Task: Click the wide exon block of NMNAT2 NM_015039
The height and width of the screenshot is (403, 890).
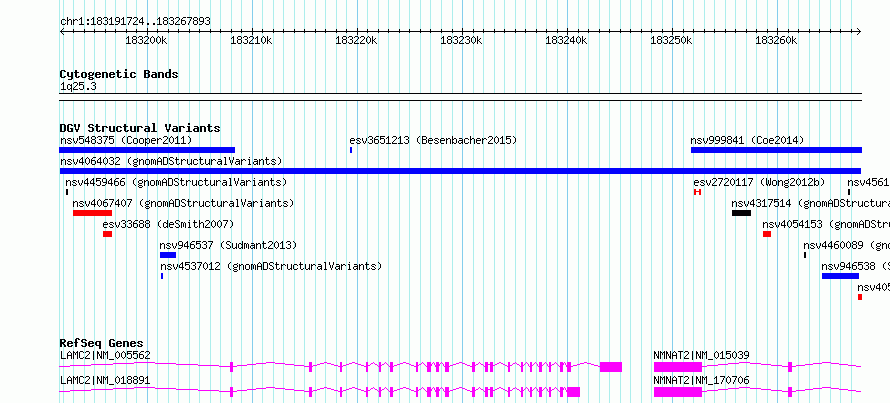Action: pos(678,367)
